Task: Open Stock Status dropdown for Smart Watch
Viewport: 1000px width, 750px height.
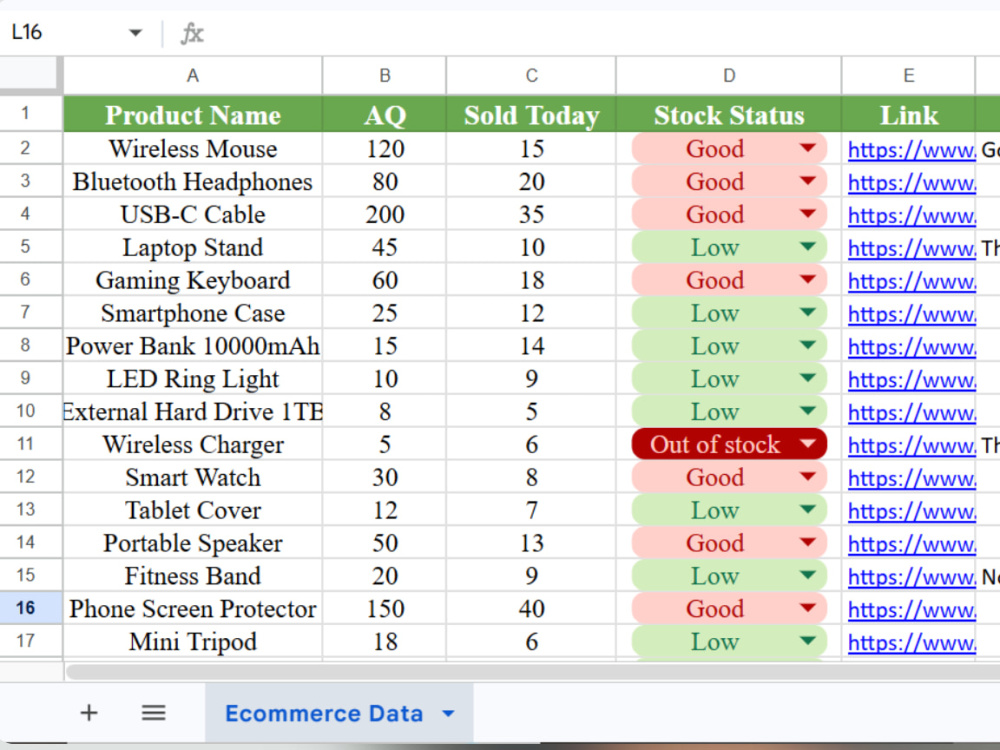Action: pyautogui.click(x=807, y=476)
